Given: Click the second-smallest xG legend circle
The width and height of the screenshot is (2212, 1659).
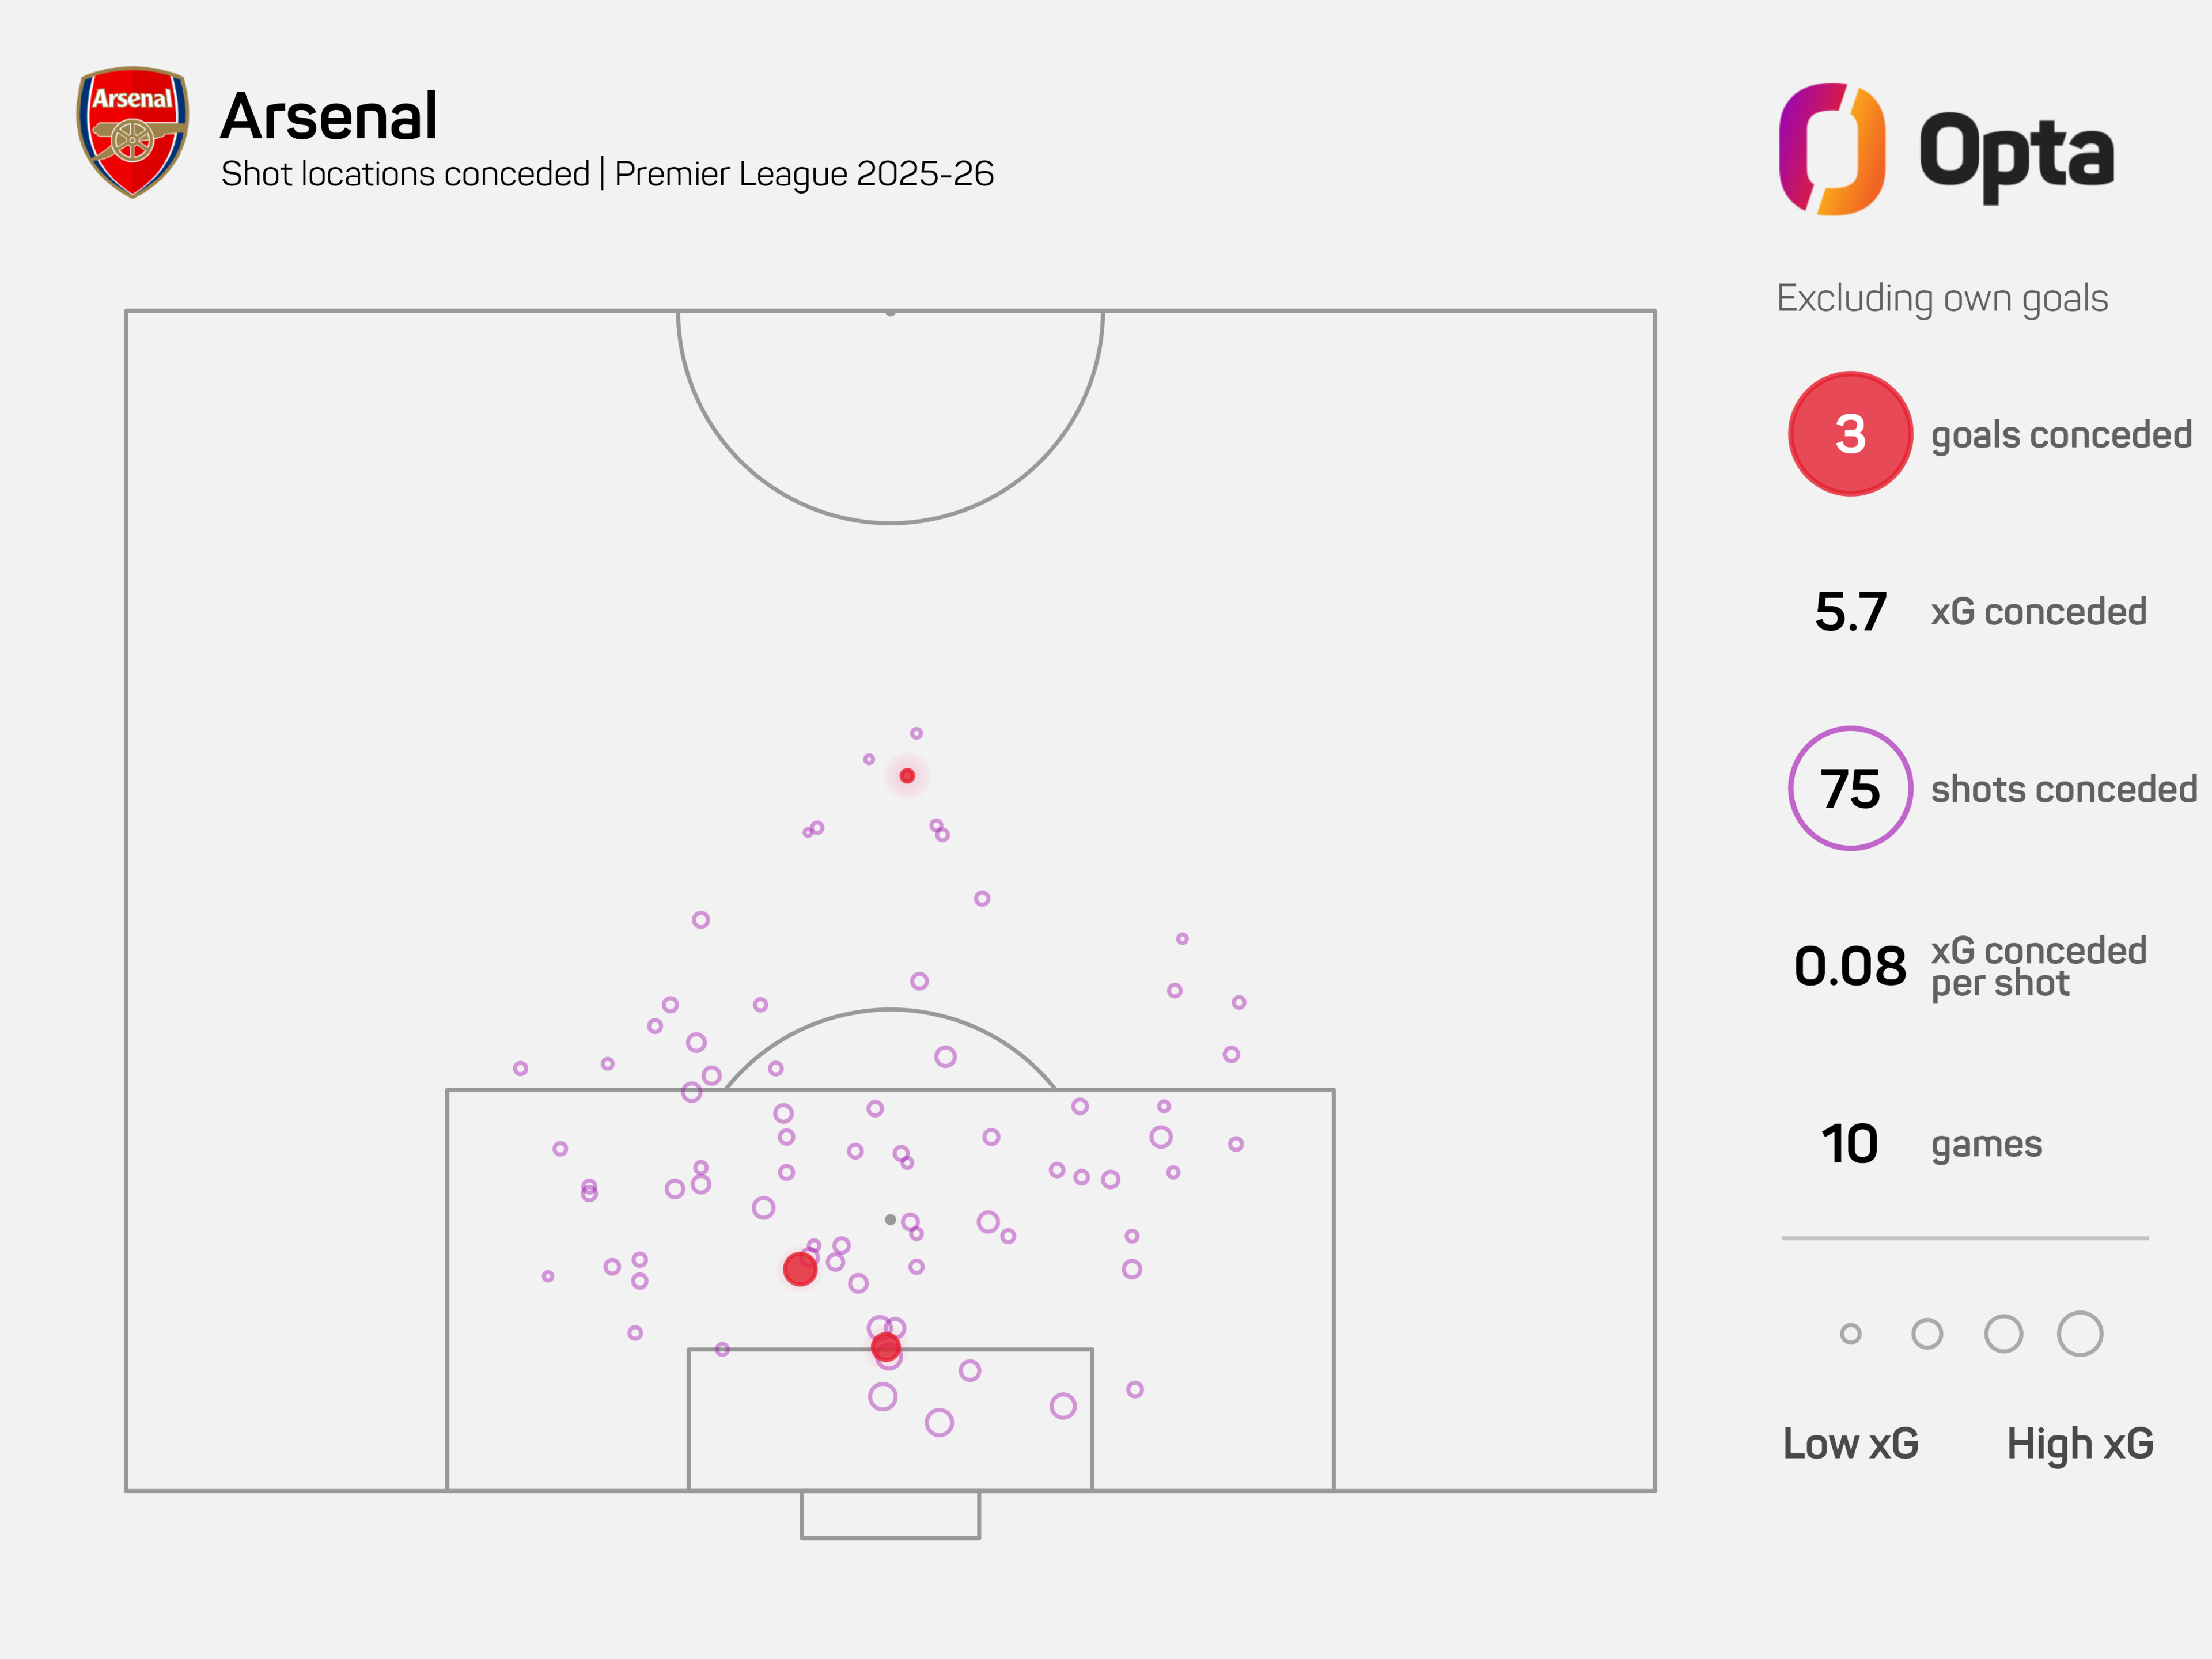Looking at the screenshot, I should [x=1926, y=1334].
